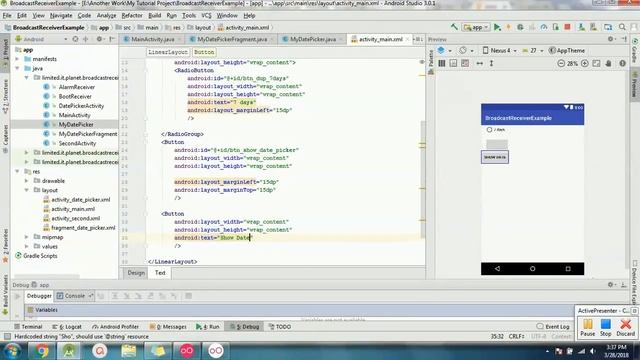Open the Build menu
640x360 pixels.
[x=154, y=16]
